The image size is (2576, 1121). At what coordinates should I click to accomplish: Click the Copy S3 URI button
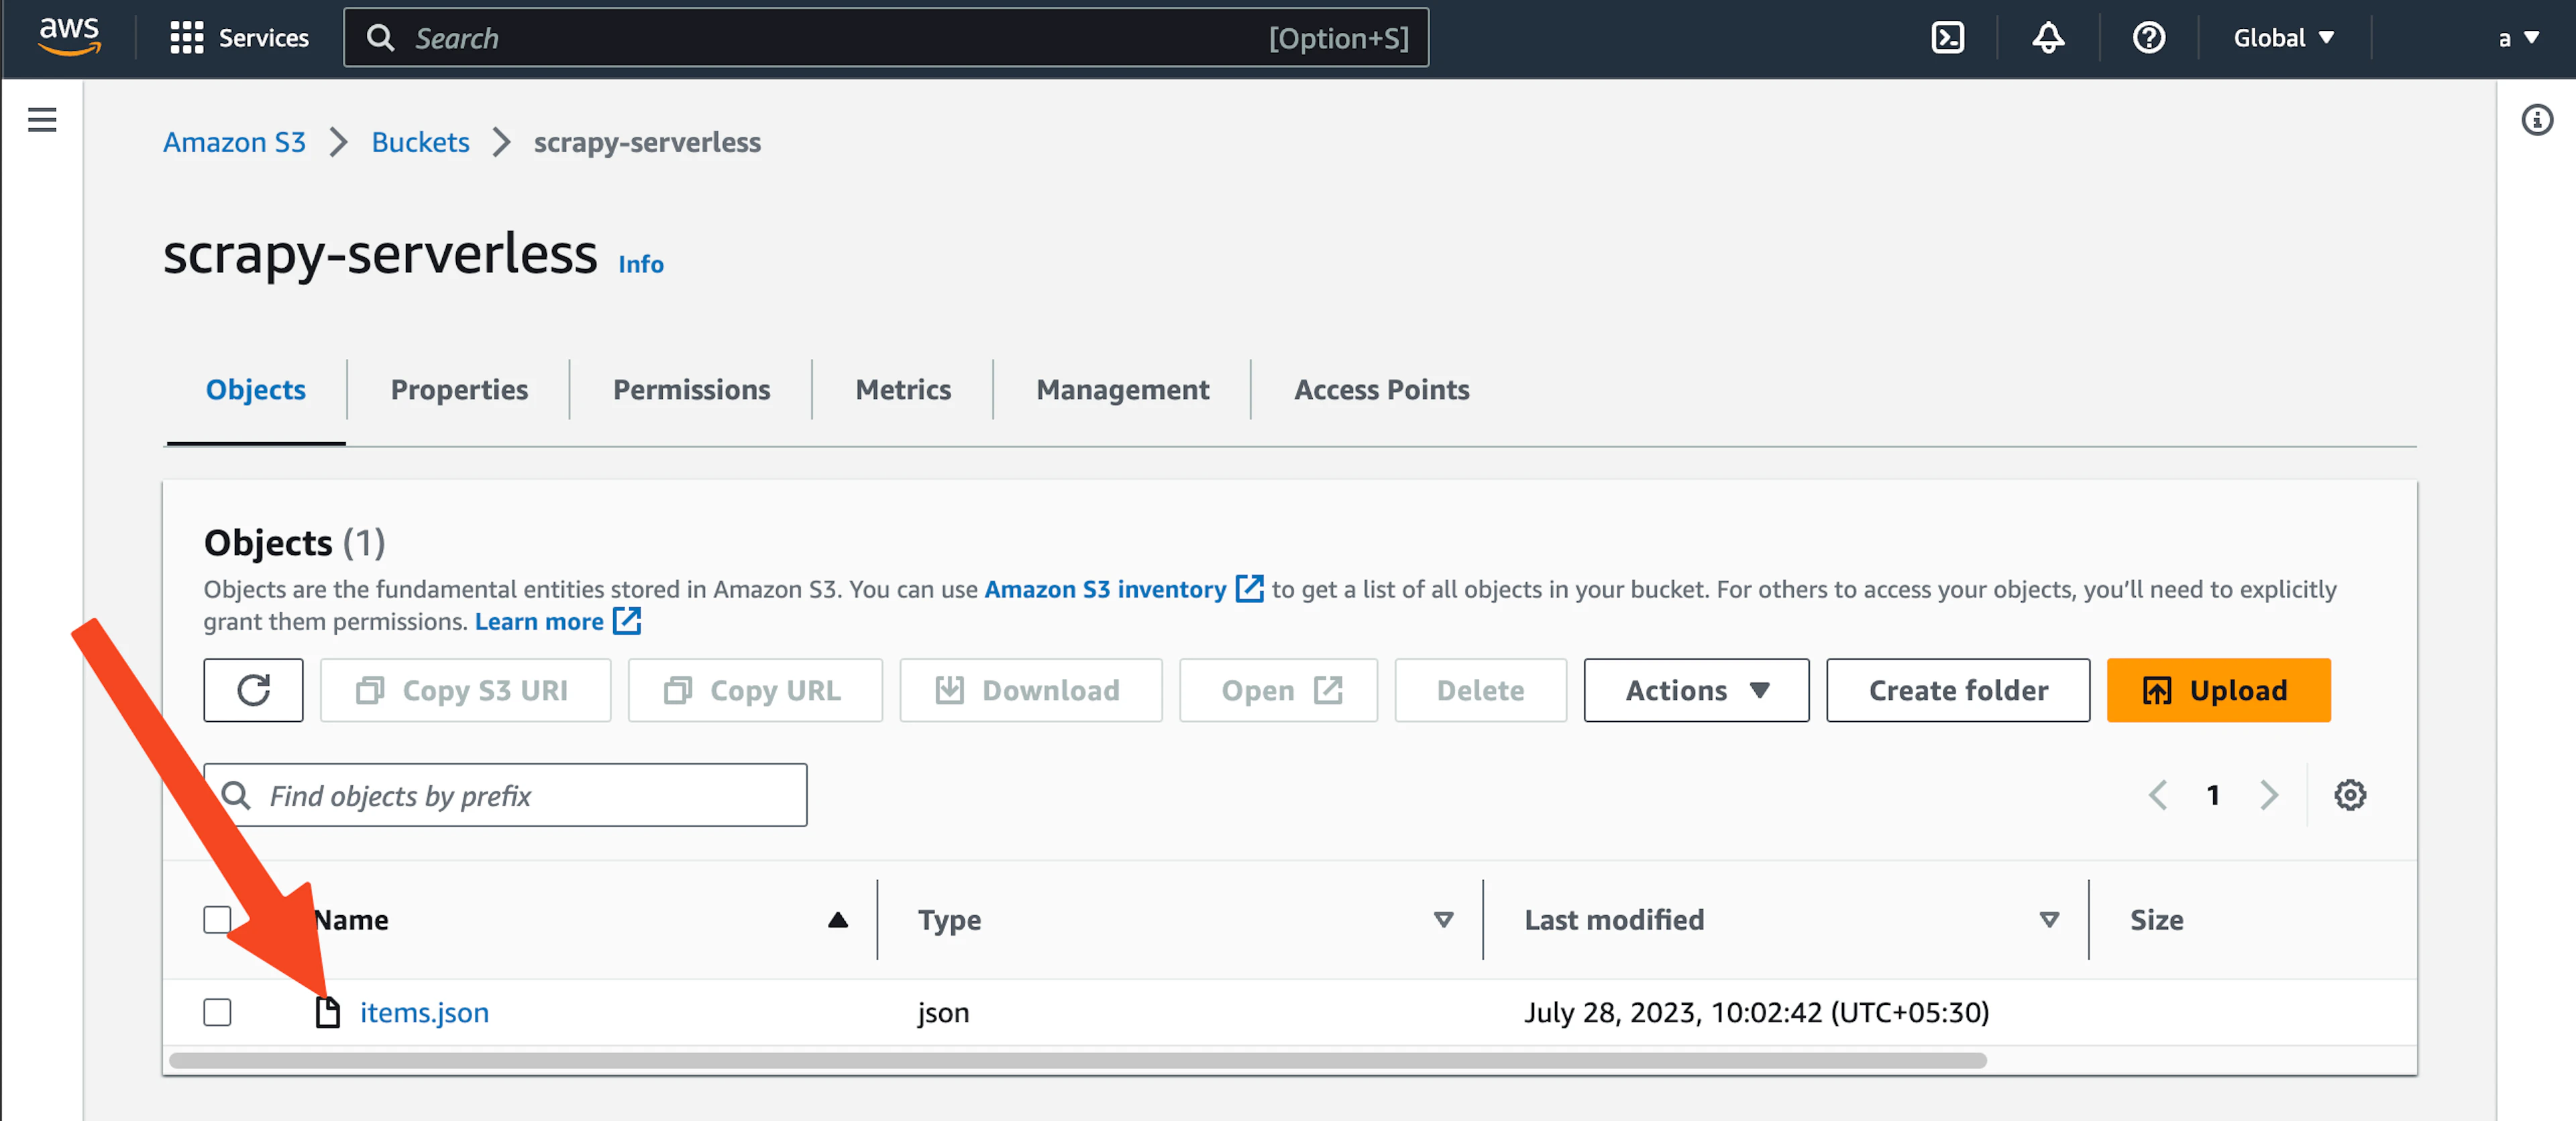click(465, 690)
